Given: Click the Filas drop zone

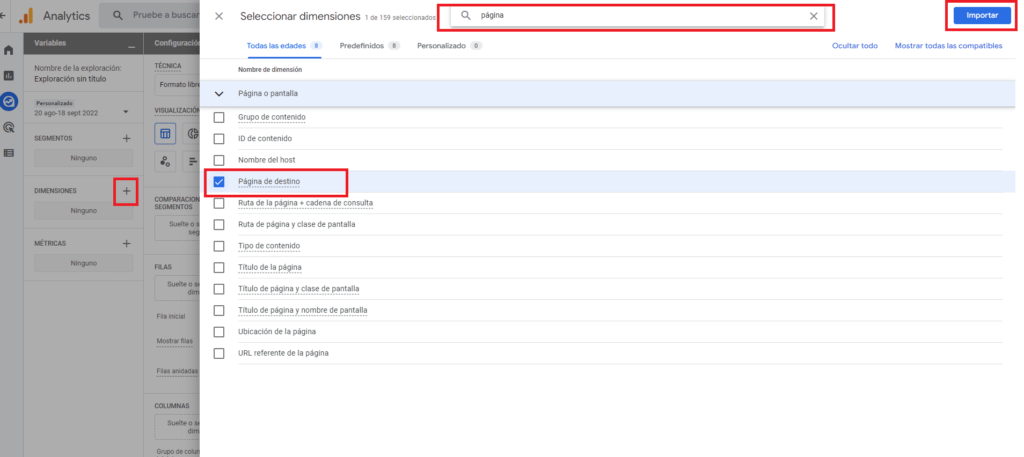Looking at the screenshot, I should click(x=177, y=288).
